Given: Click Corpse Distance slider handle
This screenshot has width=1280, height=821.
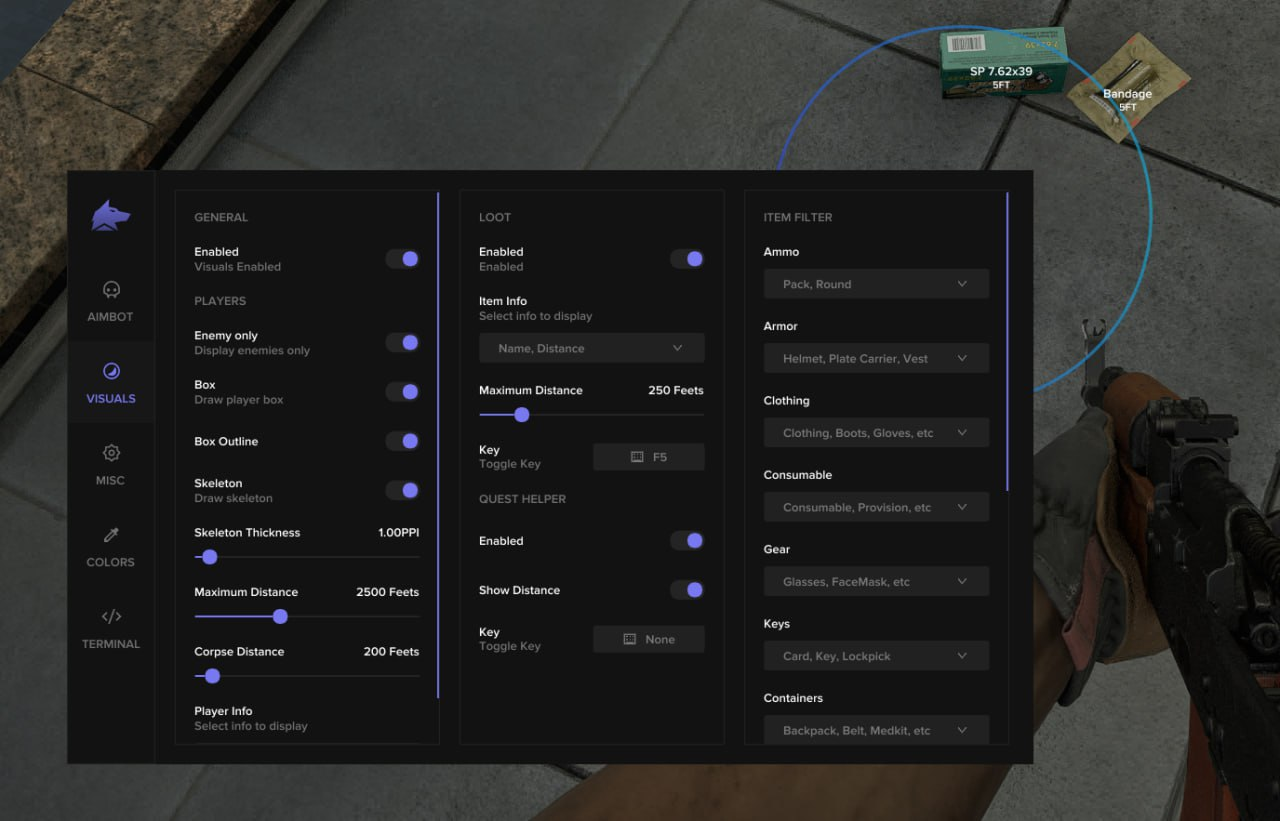Looking at the screenshot, I should (212, 676).
